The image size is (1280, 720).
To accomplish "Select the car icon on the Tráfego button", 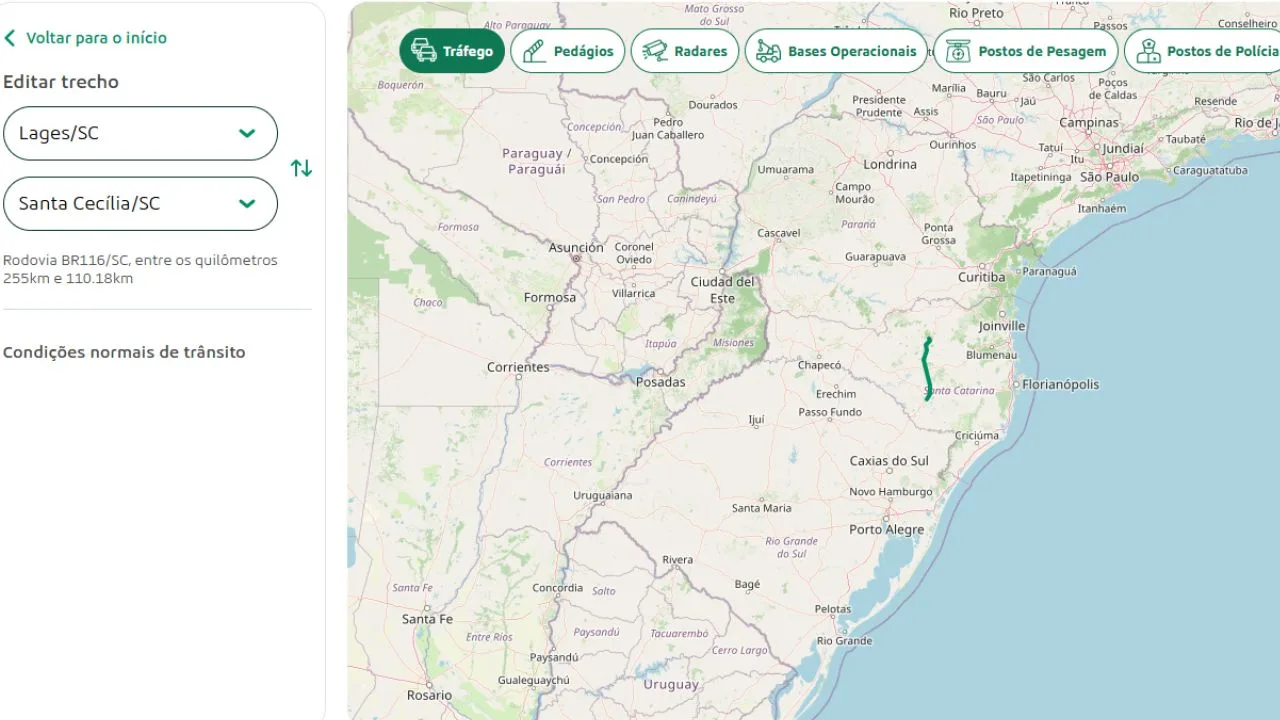I will point(424,50).
